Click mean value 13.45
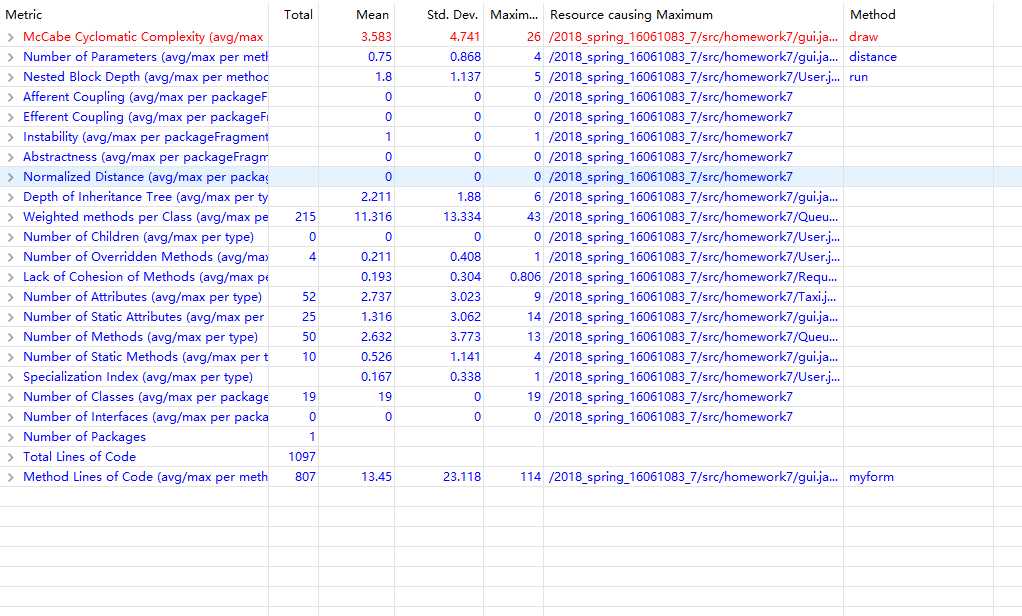The width and height of the screenshot is (1022, 616). [x=376, y=477]
